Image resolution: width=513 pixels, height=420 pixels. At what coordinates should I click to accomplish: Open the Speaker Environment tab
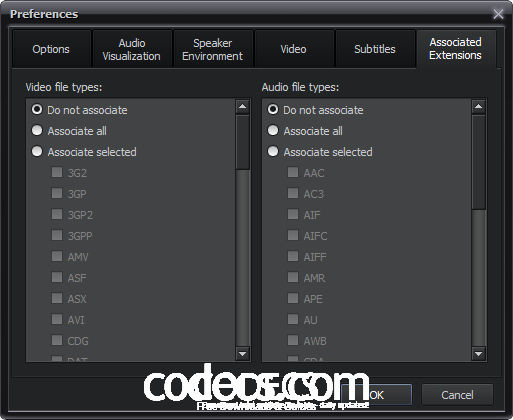pyautogui.click(x=213, y=49)
